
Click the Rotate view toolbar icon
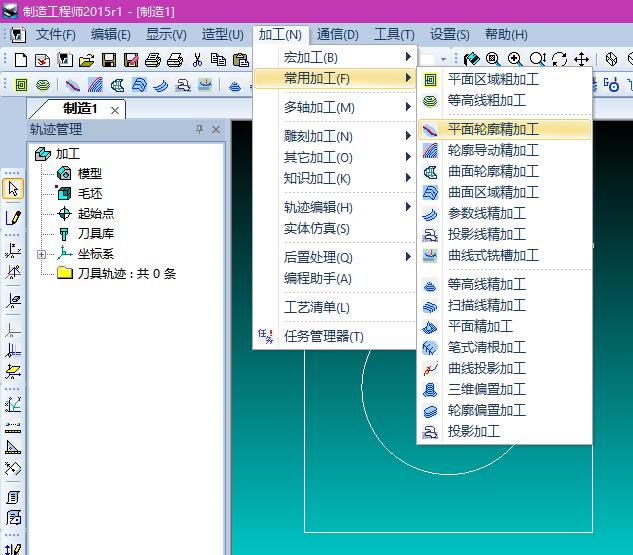tap(559, 59)
